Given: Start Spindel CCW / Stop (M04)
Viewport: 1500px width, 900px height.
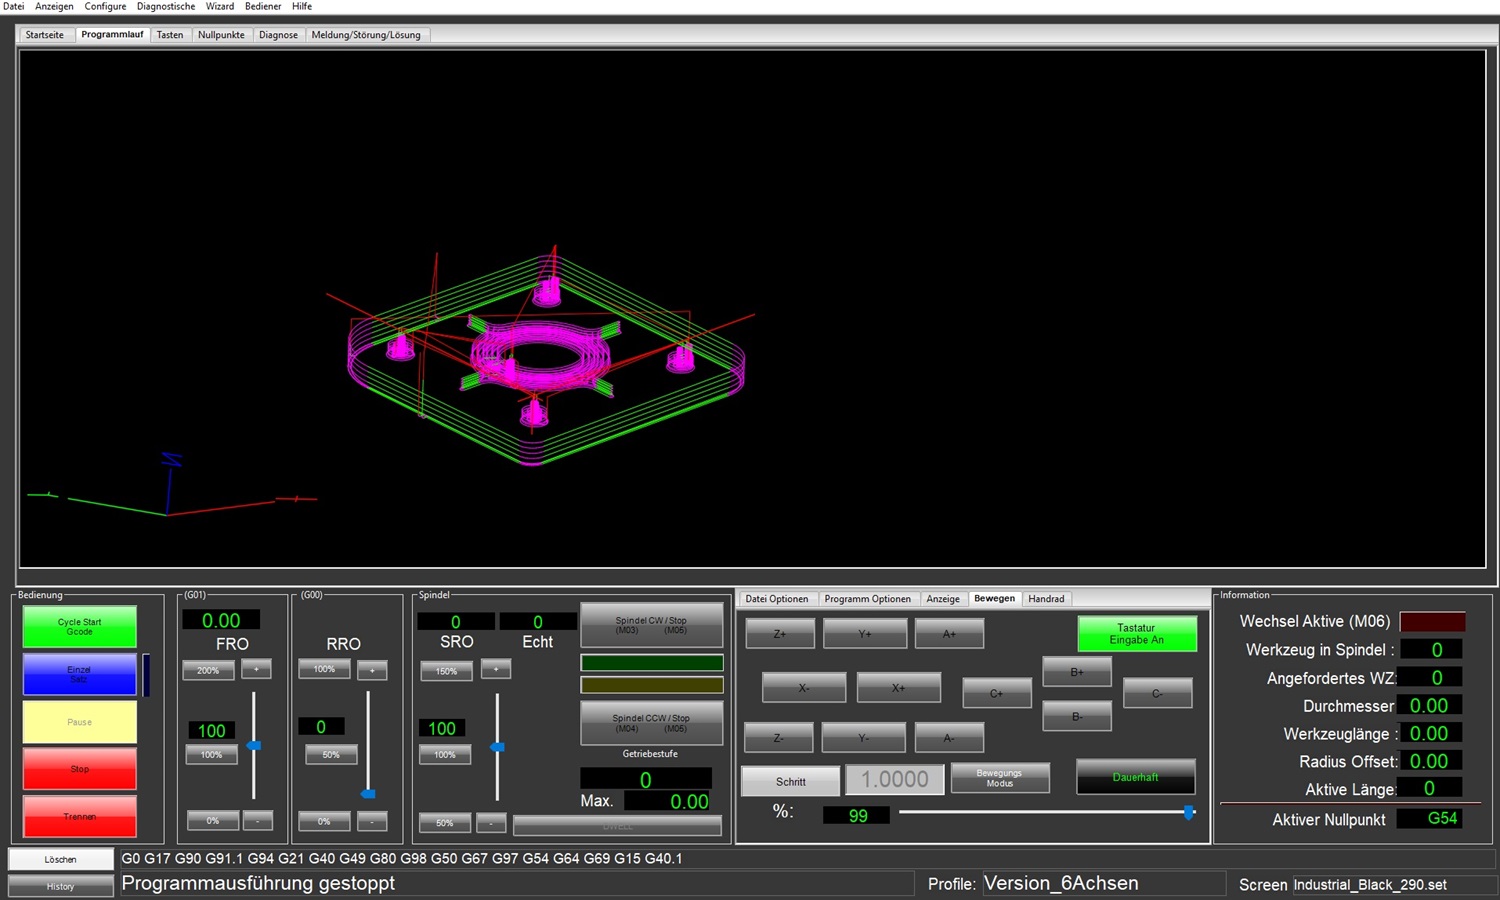Looking at the screenshot, I should point(651,722).
